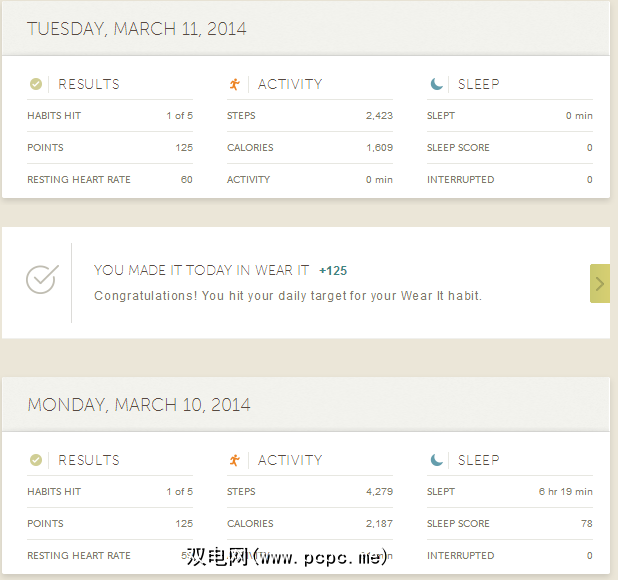This screenshot has height=580, width=618.
Task: Click the Sleep moon icon for March 11
Action: (x=436, y=85)
